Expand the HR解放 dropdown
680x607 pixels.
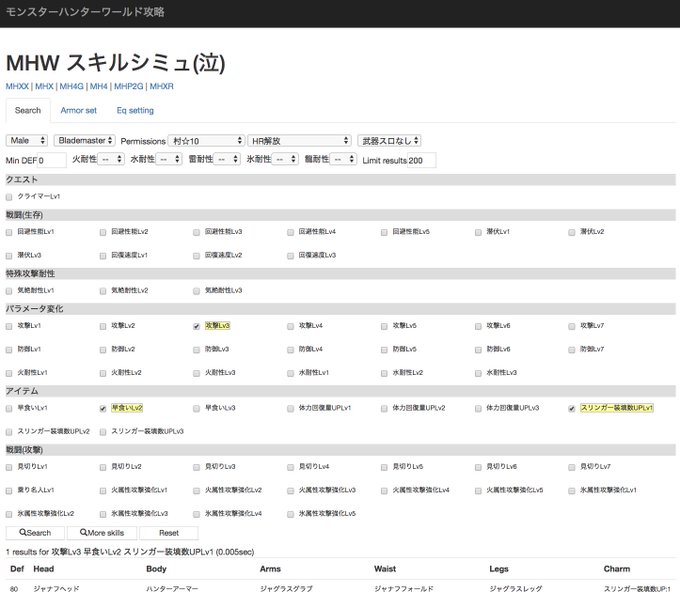tap(299, 141)
